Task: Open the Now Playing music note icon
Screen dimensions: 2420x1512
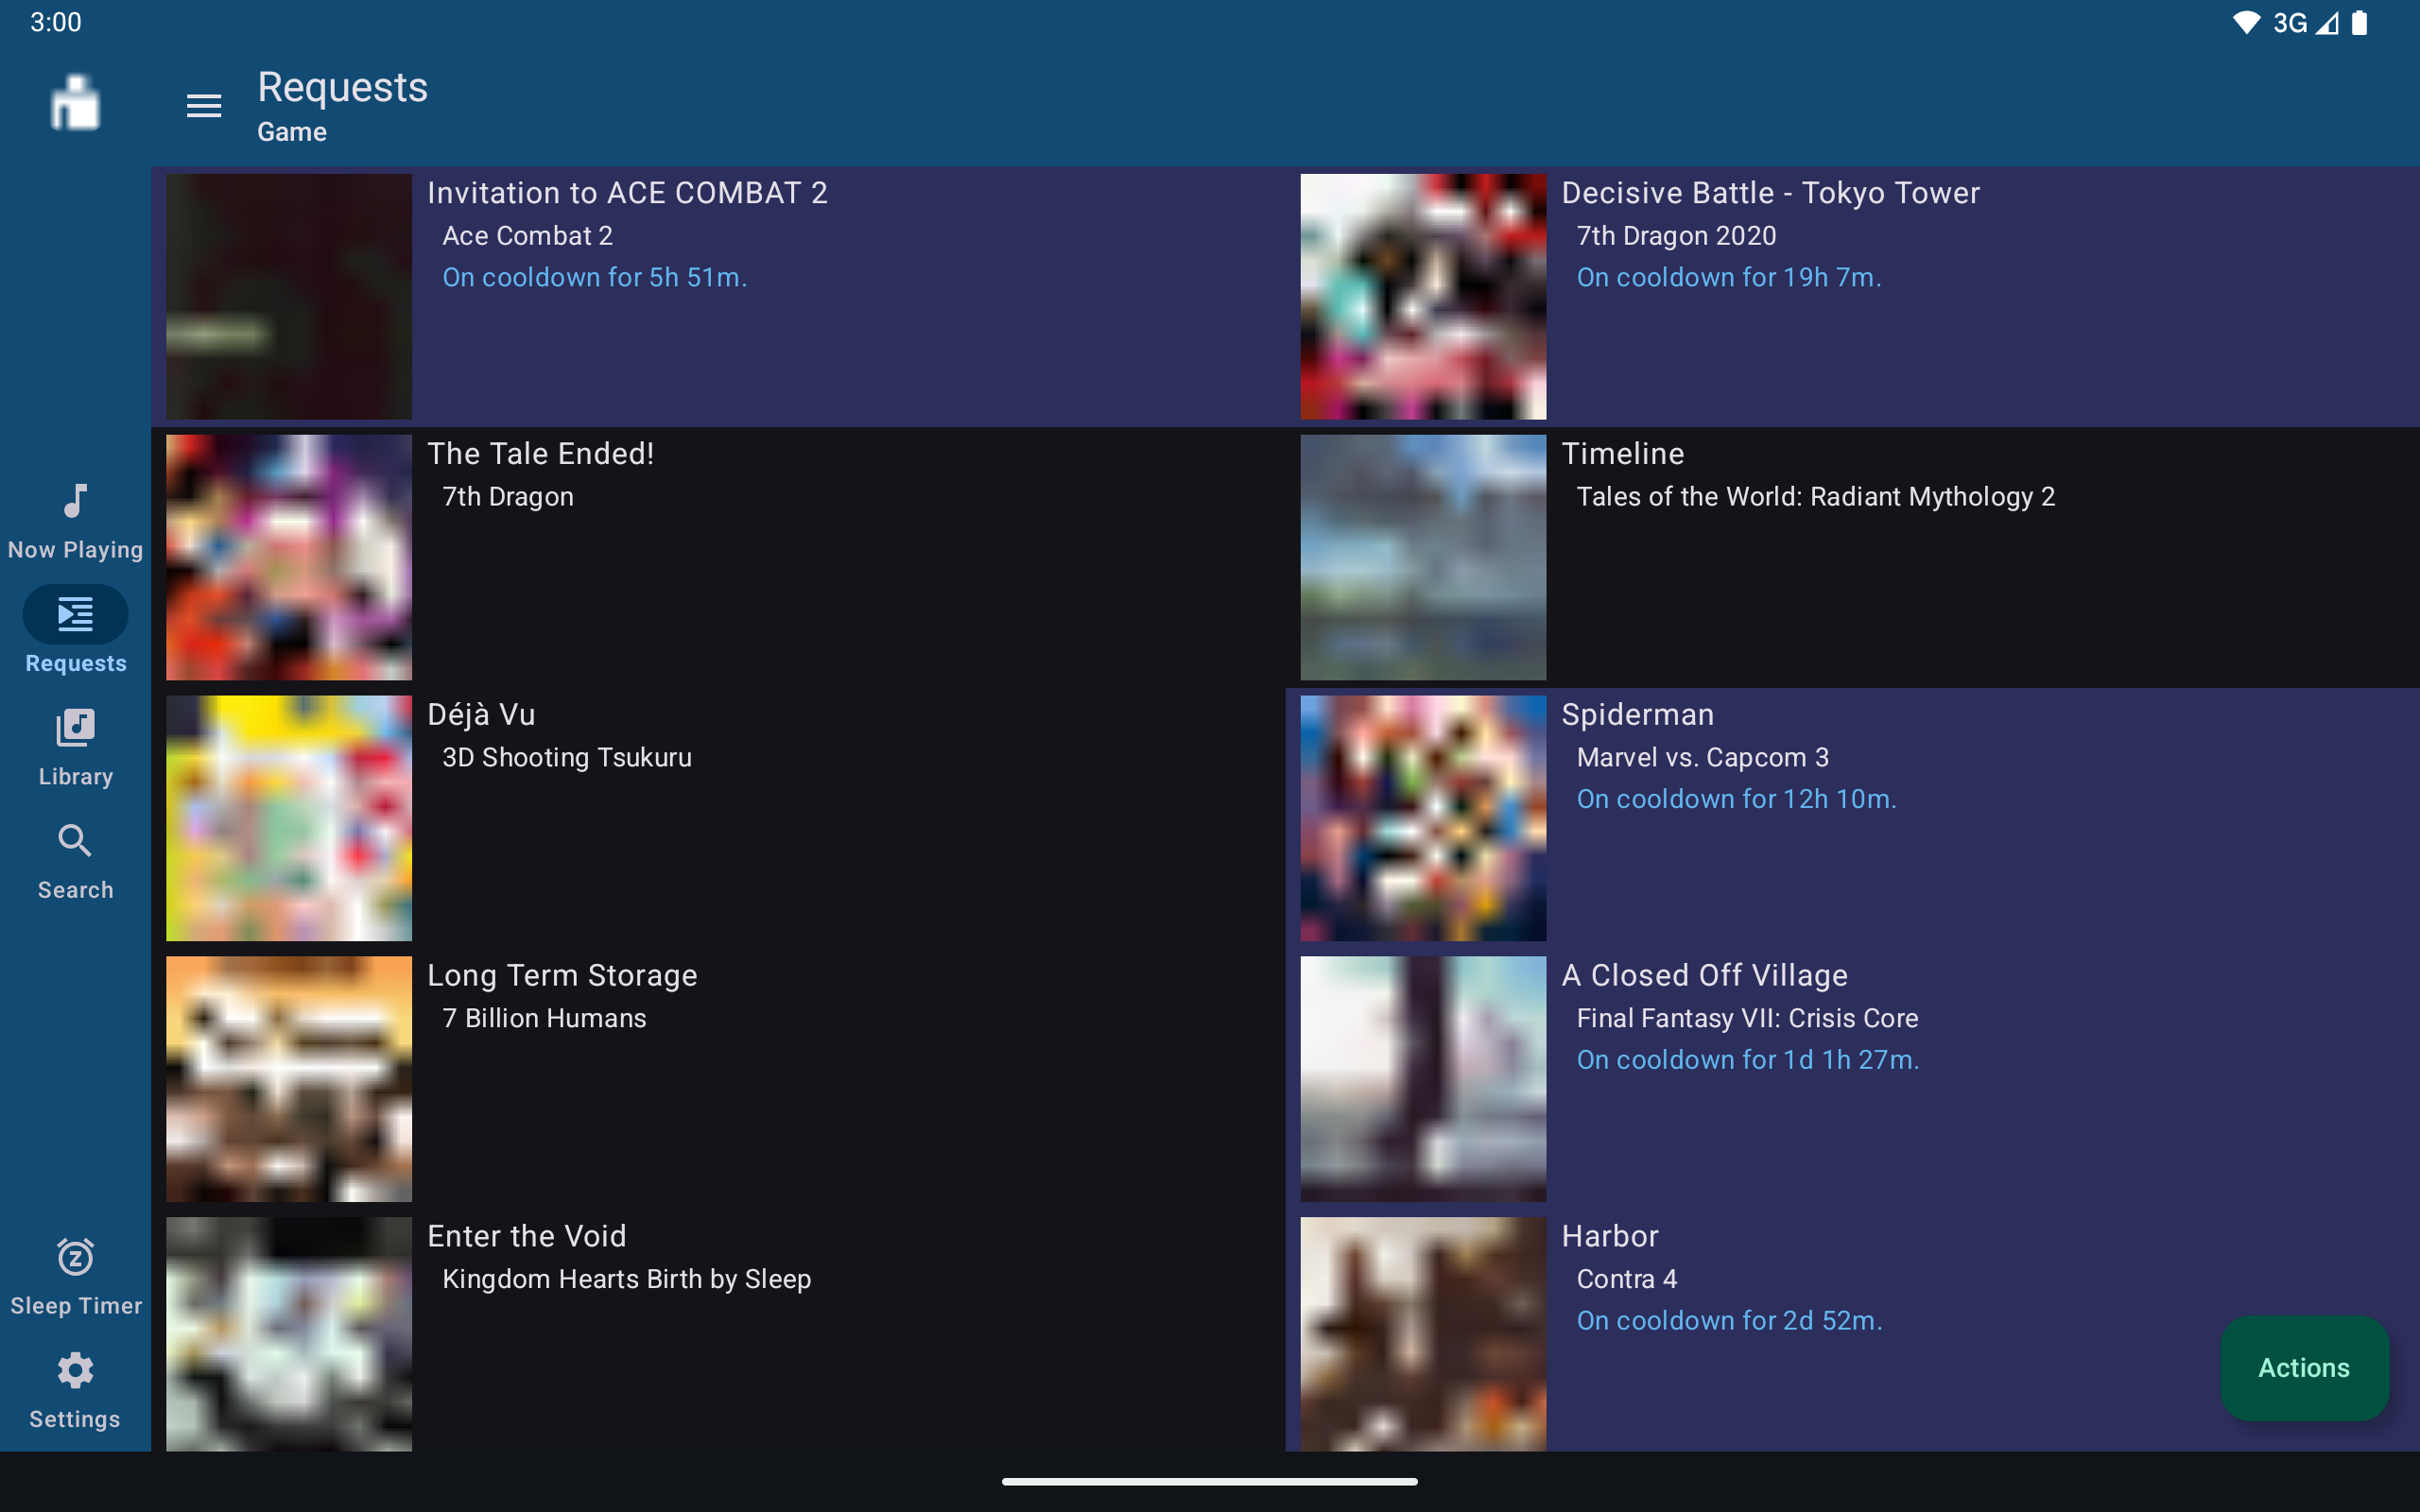Action: pyautogui.click(x=75, y=500)
